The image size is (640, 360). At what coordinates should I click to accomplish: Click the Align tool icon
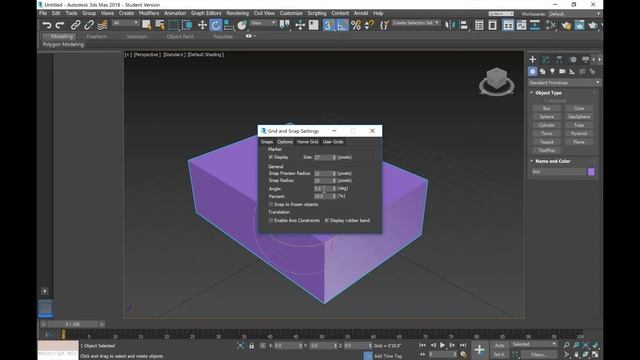pyautogui.click(x=464, y=25)
